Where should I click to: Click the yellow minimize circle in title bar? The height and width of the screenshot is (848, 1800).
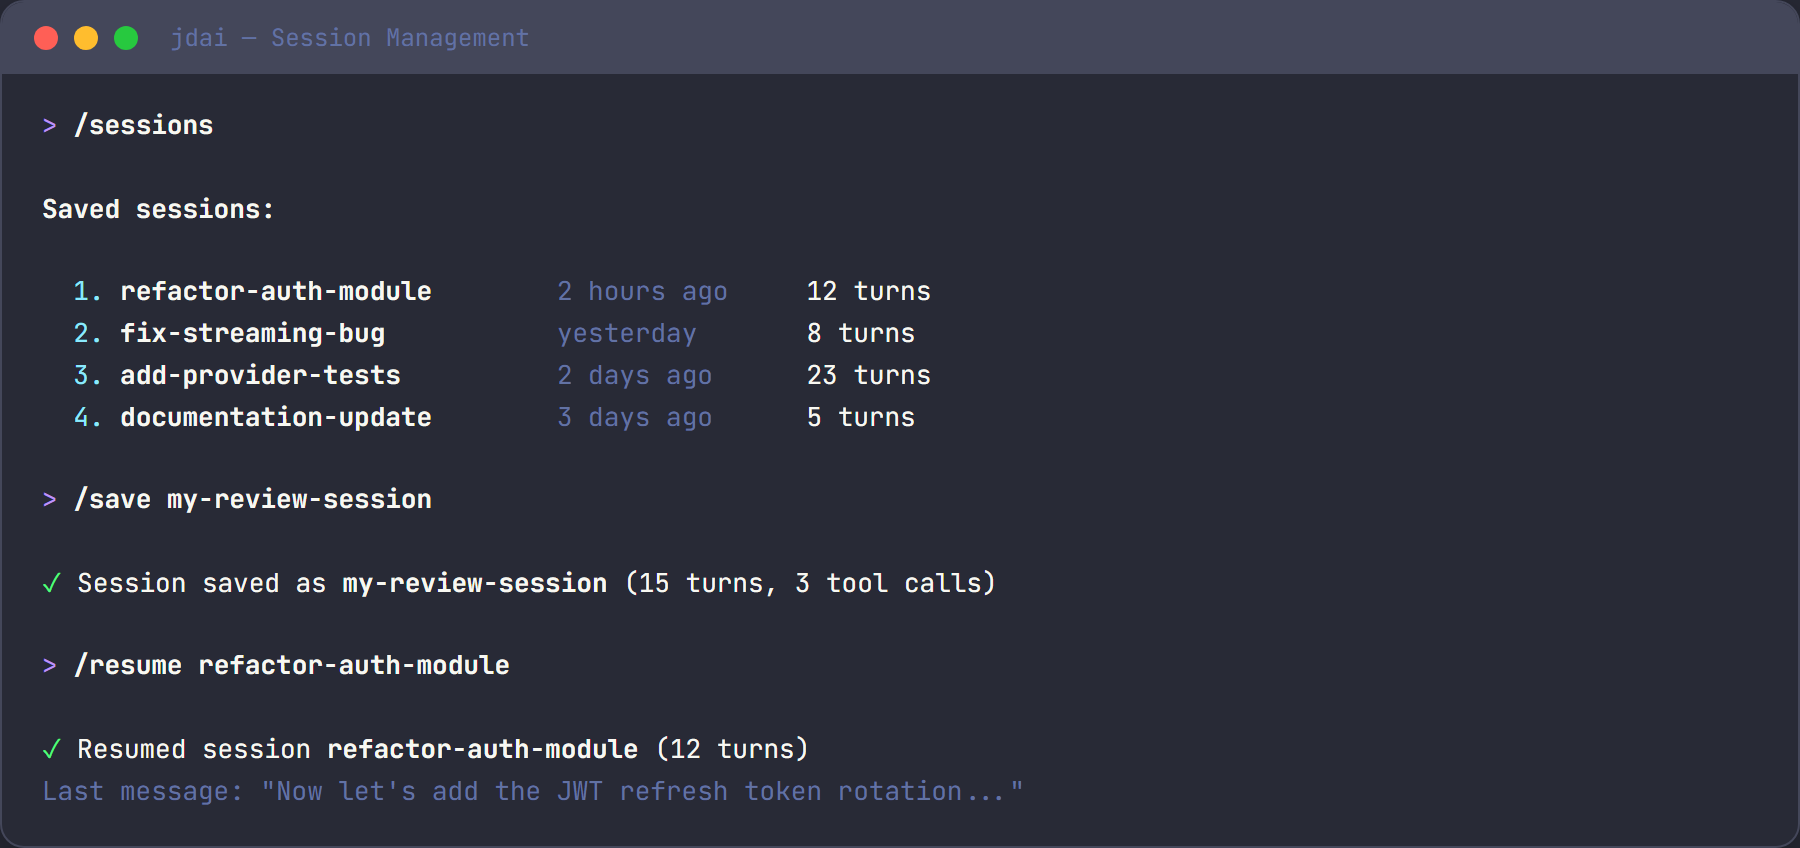click(86, 37)
